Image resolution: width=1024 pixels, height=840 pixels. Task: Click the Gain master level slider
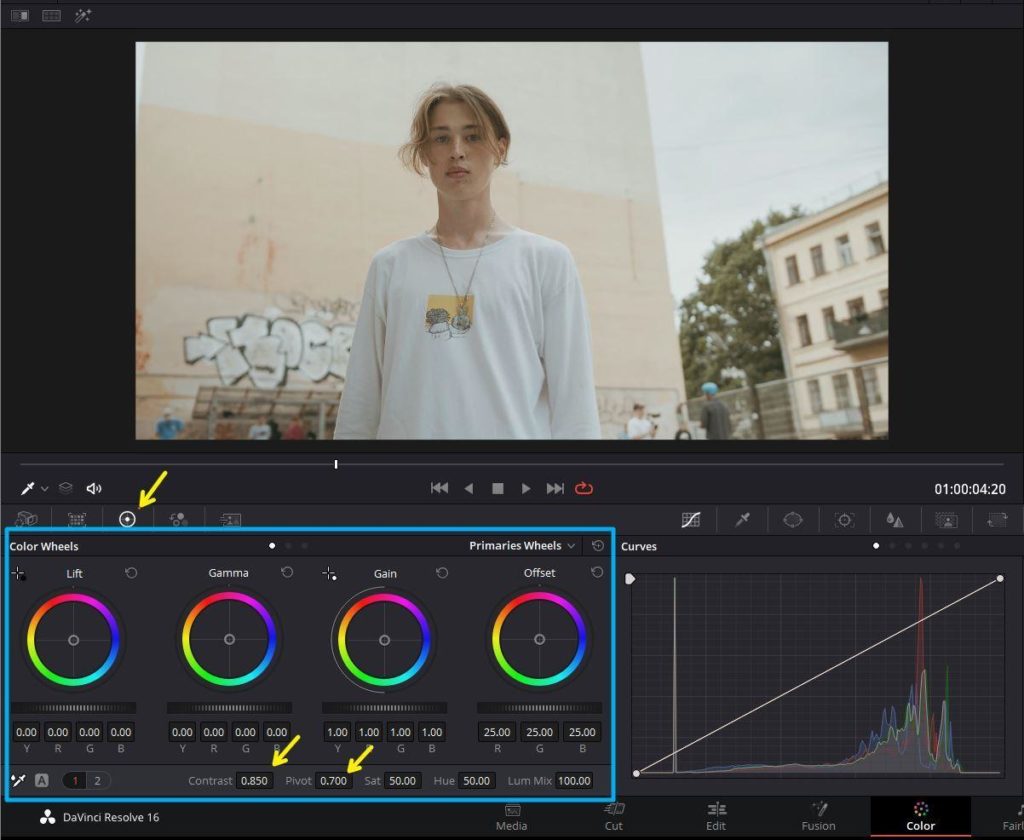click(x=384, y=707)
